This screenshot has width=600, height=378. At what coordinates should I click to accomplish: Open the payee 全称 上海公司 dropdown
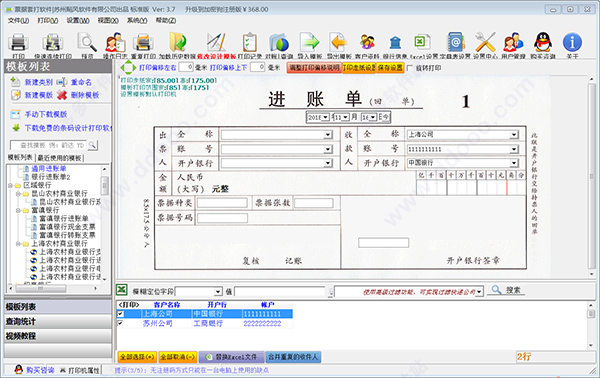click(x=514, y=135)
